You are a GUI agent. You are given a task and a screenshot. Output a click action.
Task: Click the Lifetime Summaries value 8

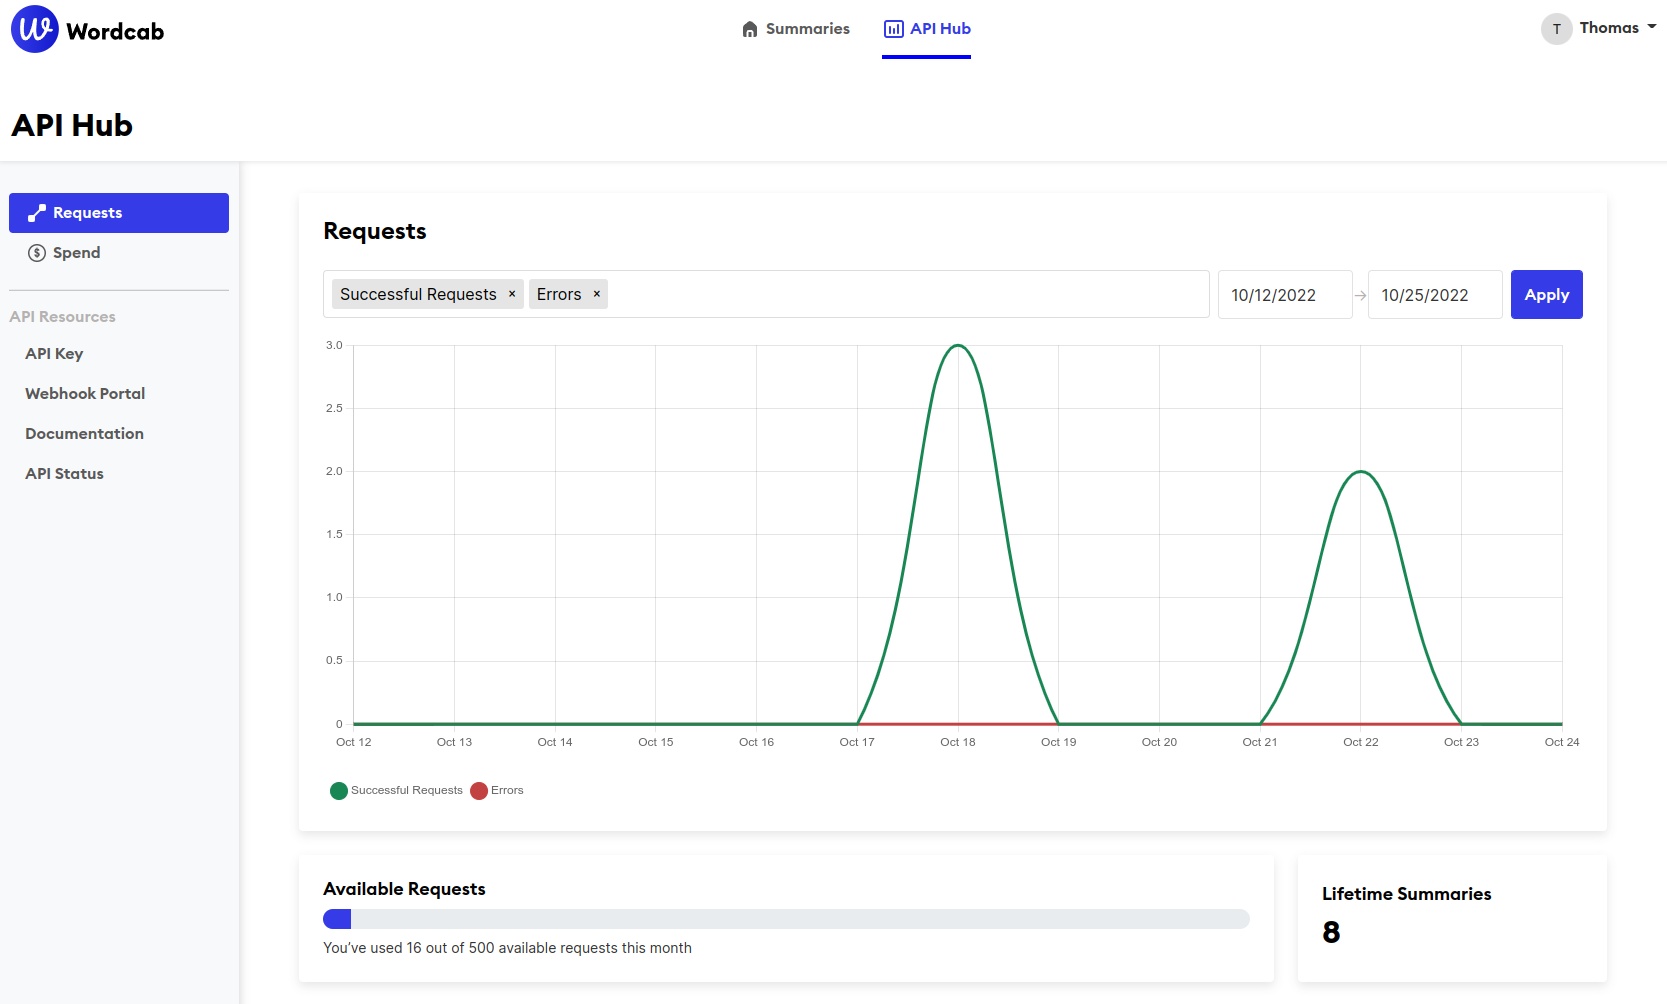1331,932
